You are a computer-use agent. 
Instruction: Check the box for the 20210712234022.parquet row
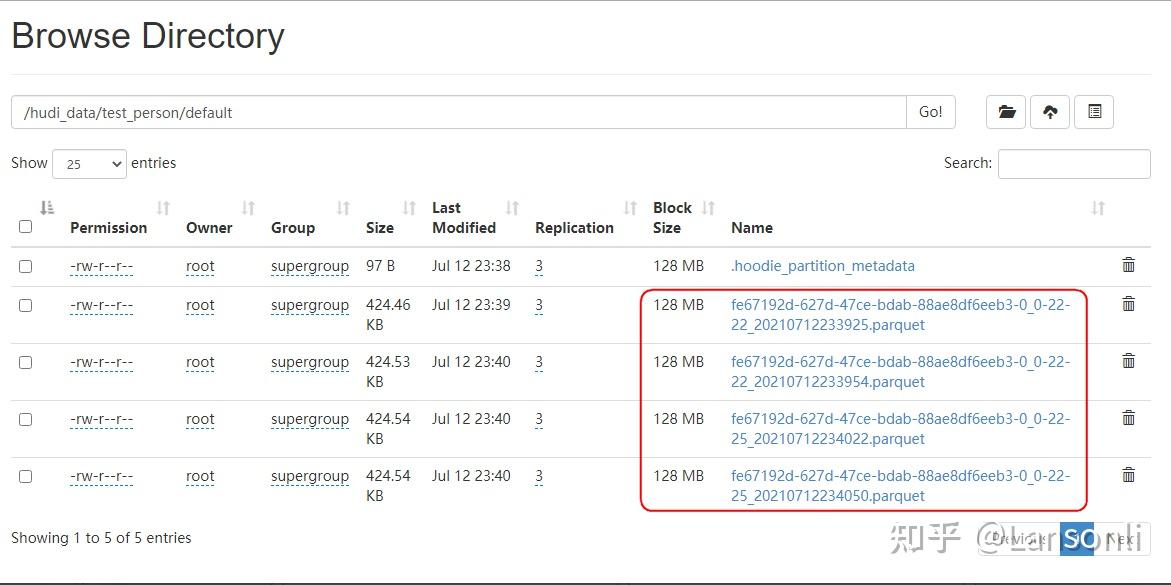click(x=25, y=419)
